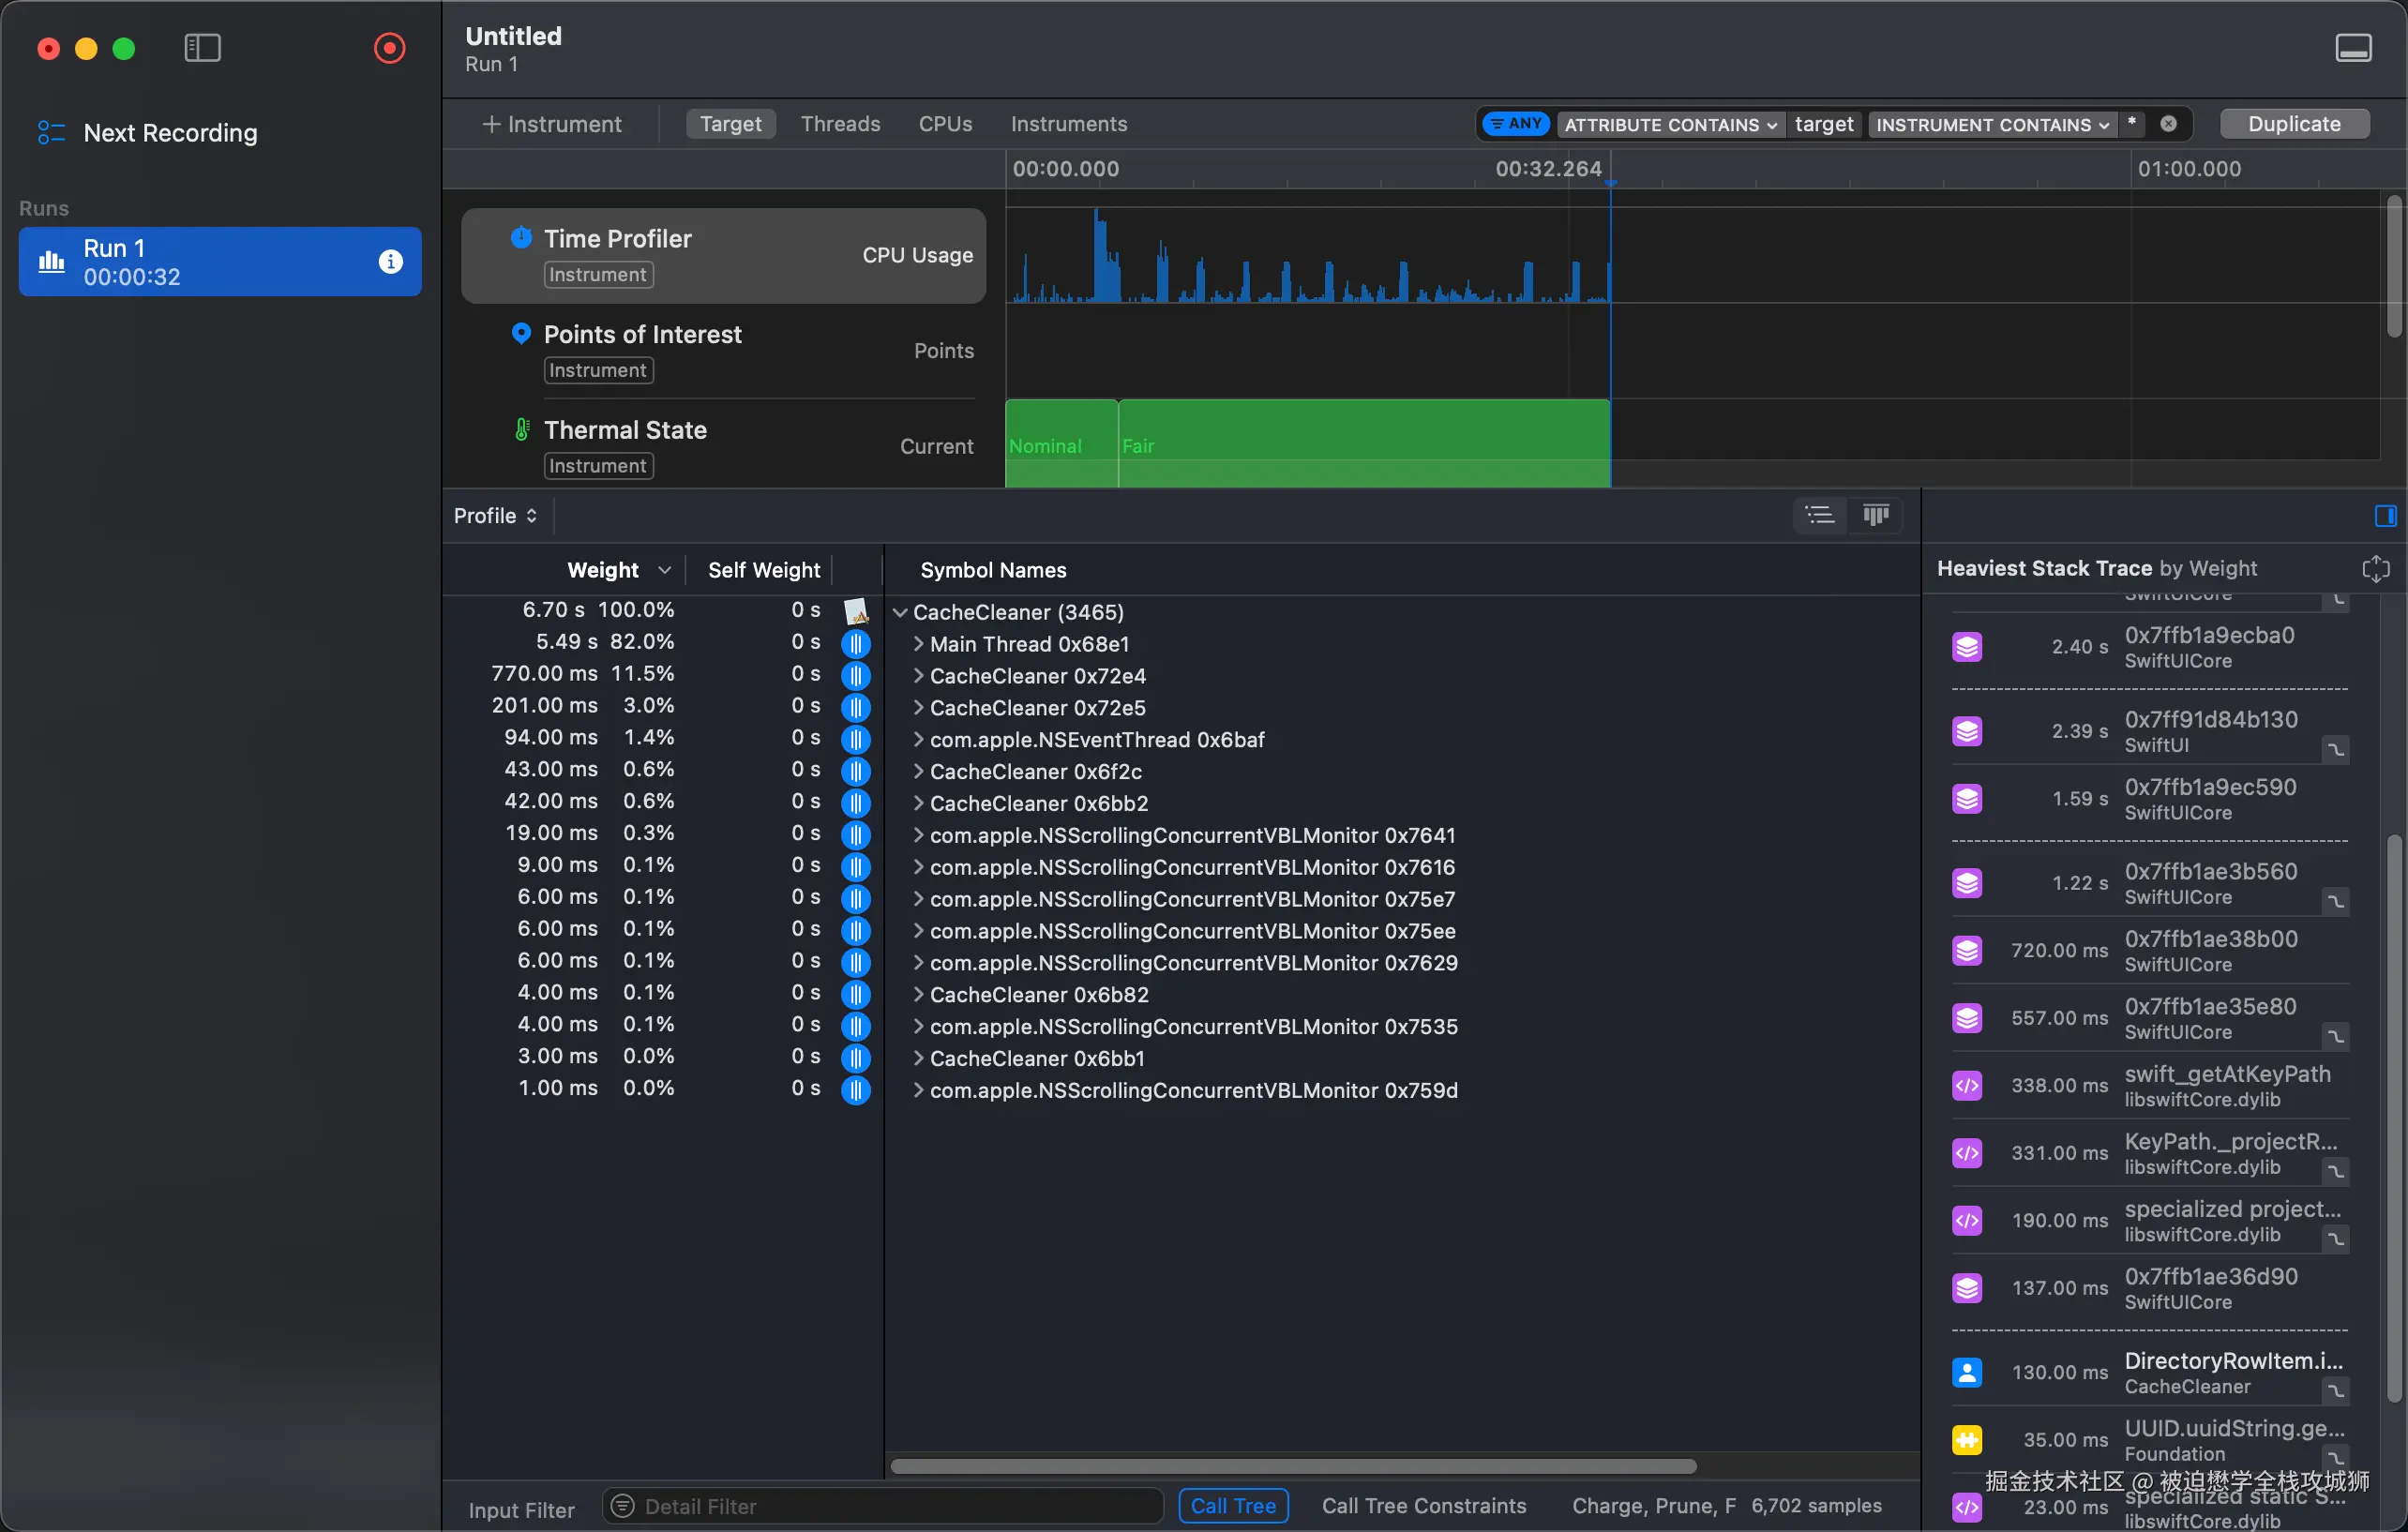Expand the CacheCleaner 0x6f2c thread
2408x1532 pixels.
coord(918,772)
